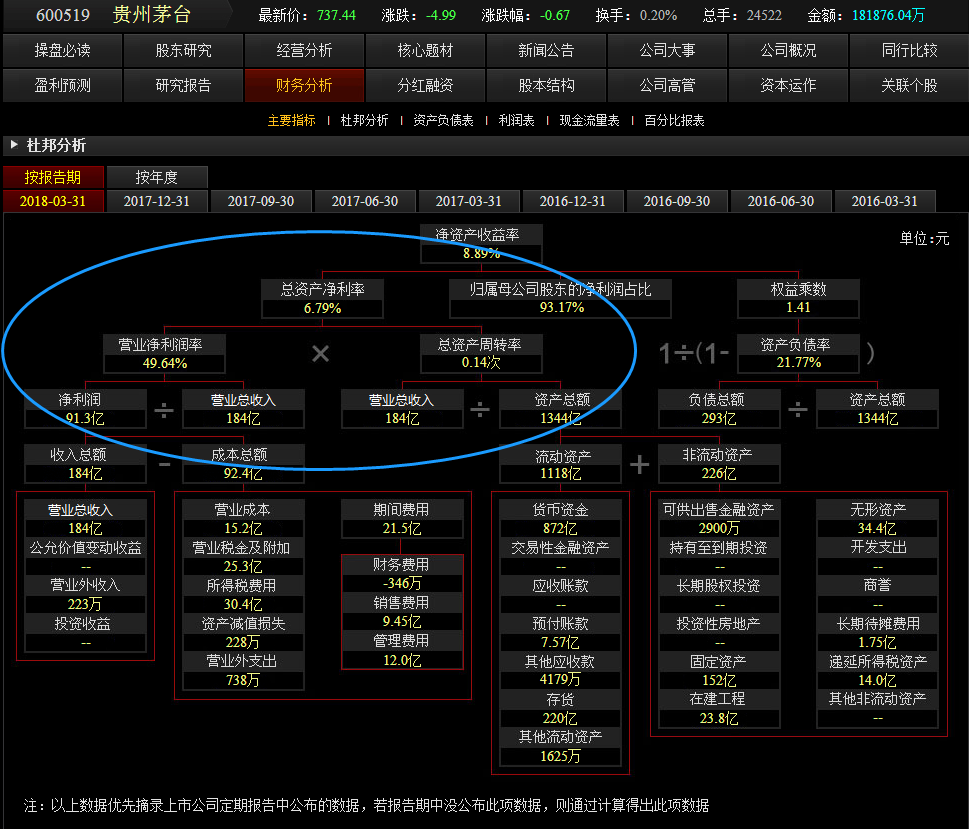Click the 资产负债率 21.77% box
Viewport: 969px width, 829px height.
[x=798, y=354]
